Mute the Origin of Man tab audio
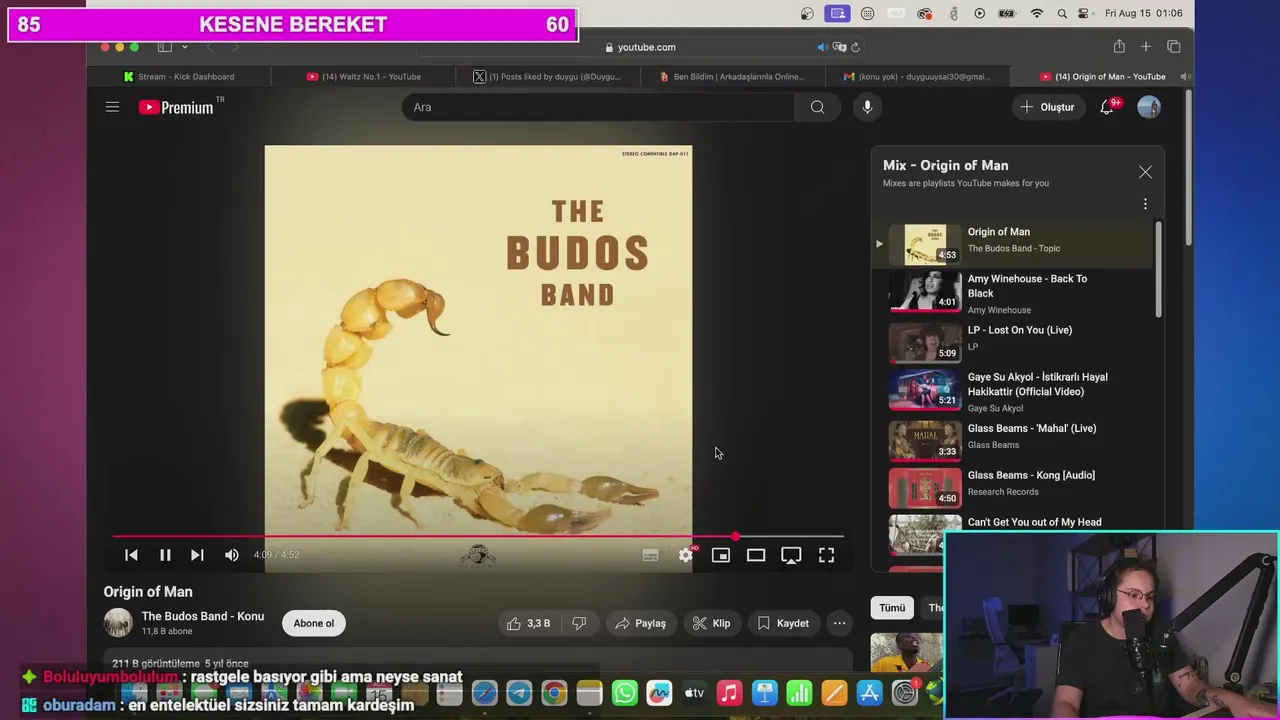This screenshot has height=720, width=1280. [1185, 76]
